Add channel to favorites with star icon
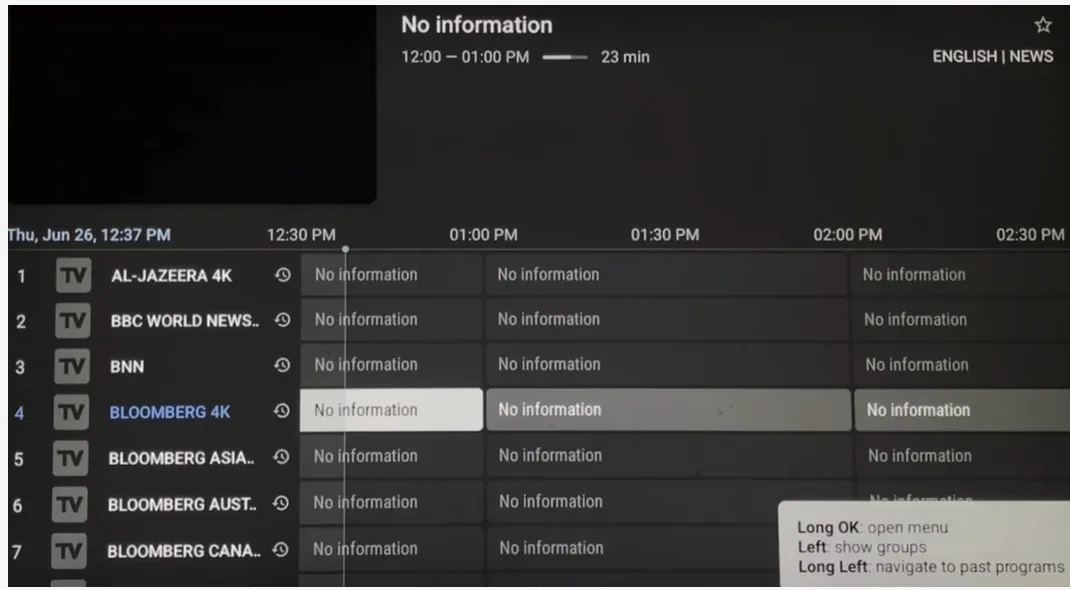 point(1043,25)
